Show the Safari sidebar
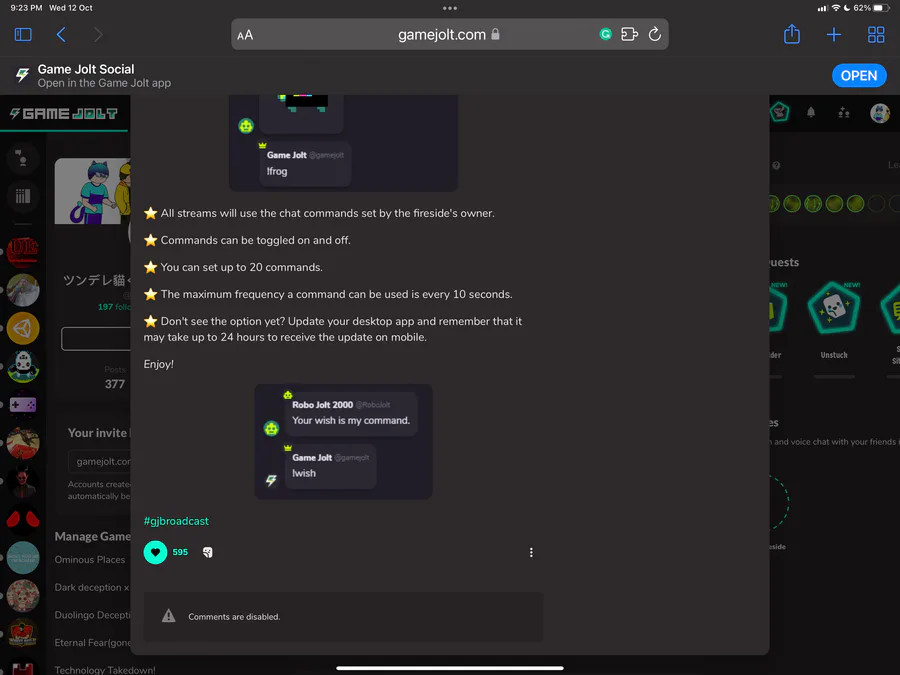Screen dimensions: 900x675 tap(23, 35)
